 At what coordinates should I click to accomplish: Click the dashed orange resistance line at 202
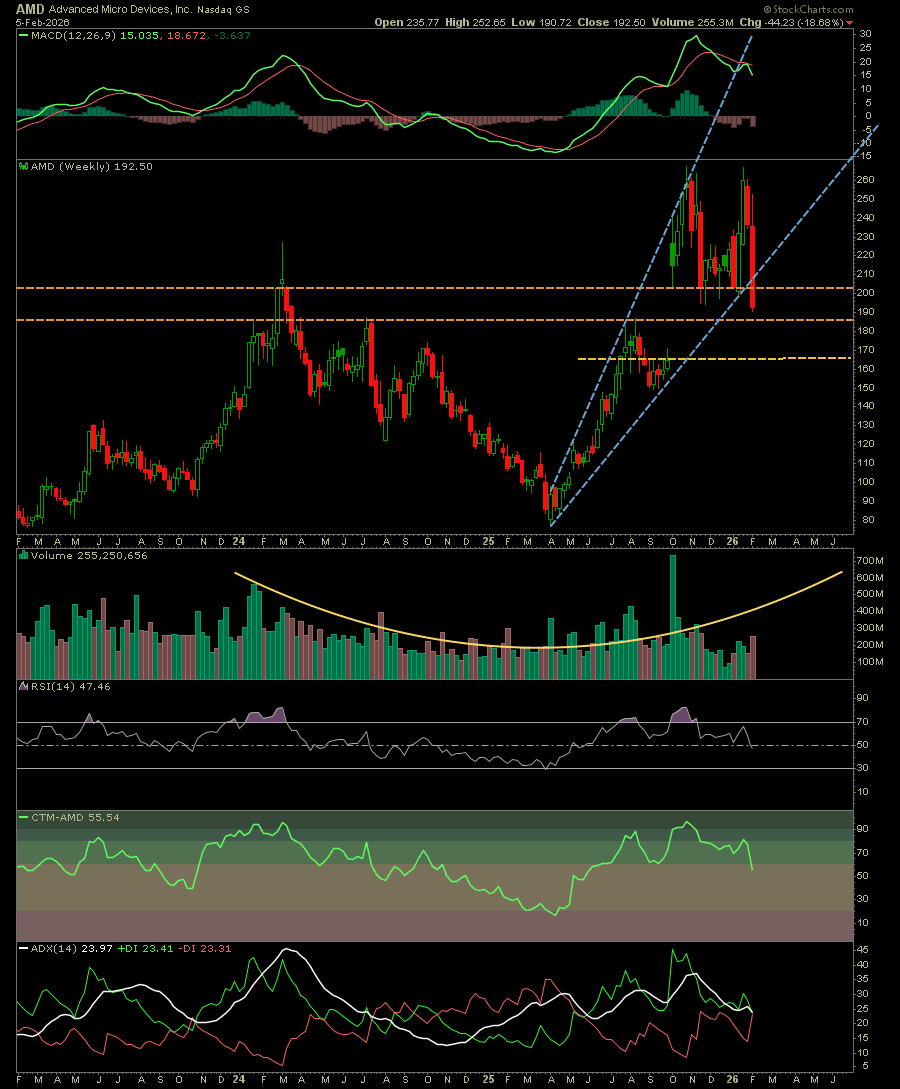(x=434, y=288)
